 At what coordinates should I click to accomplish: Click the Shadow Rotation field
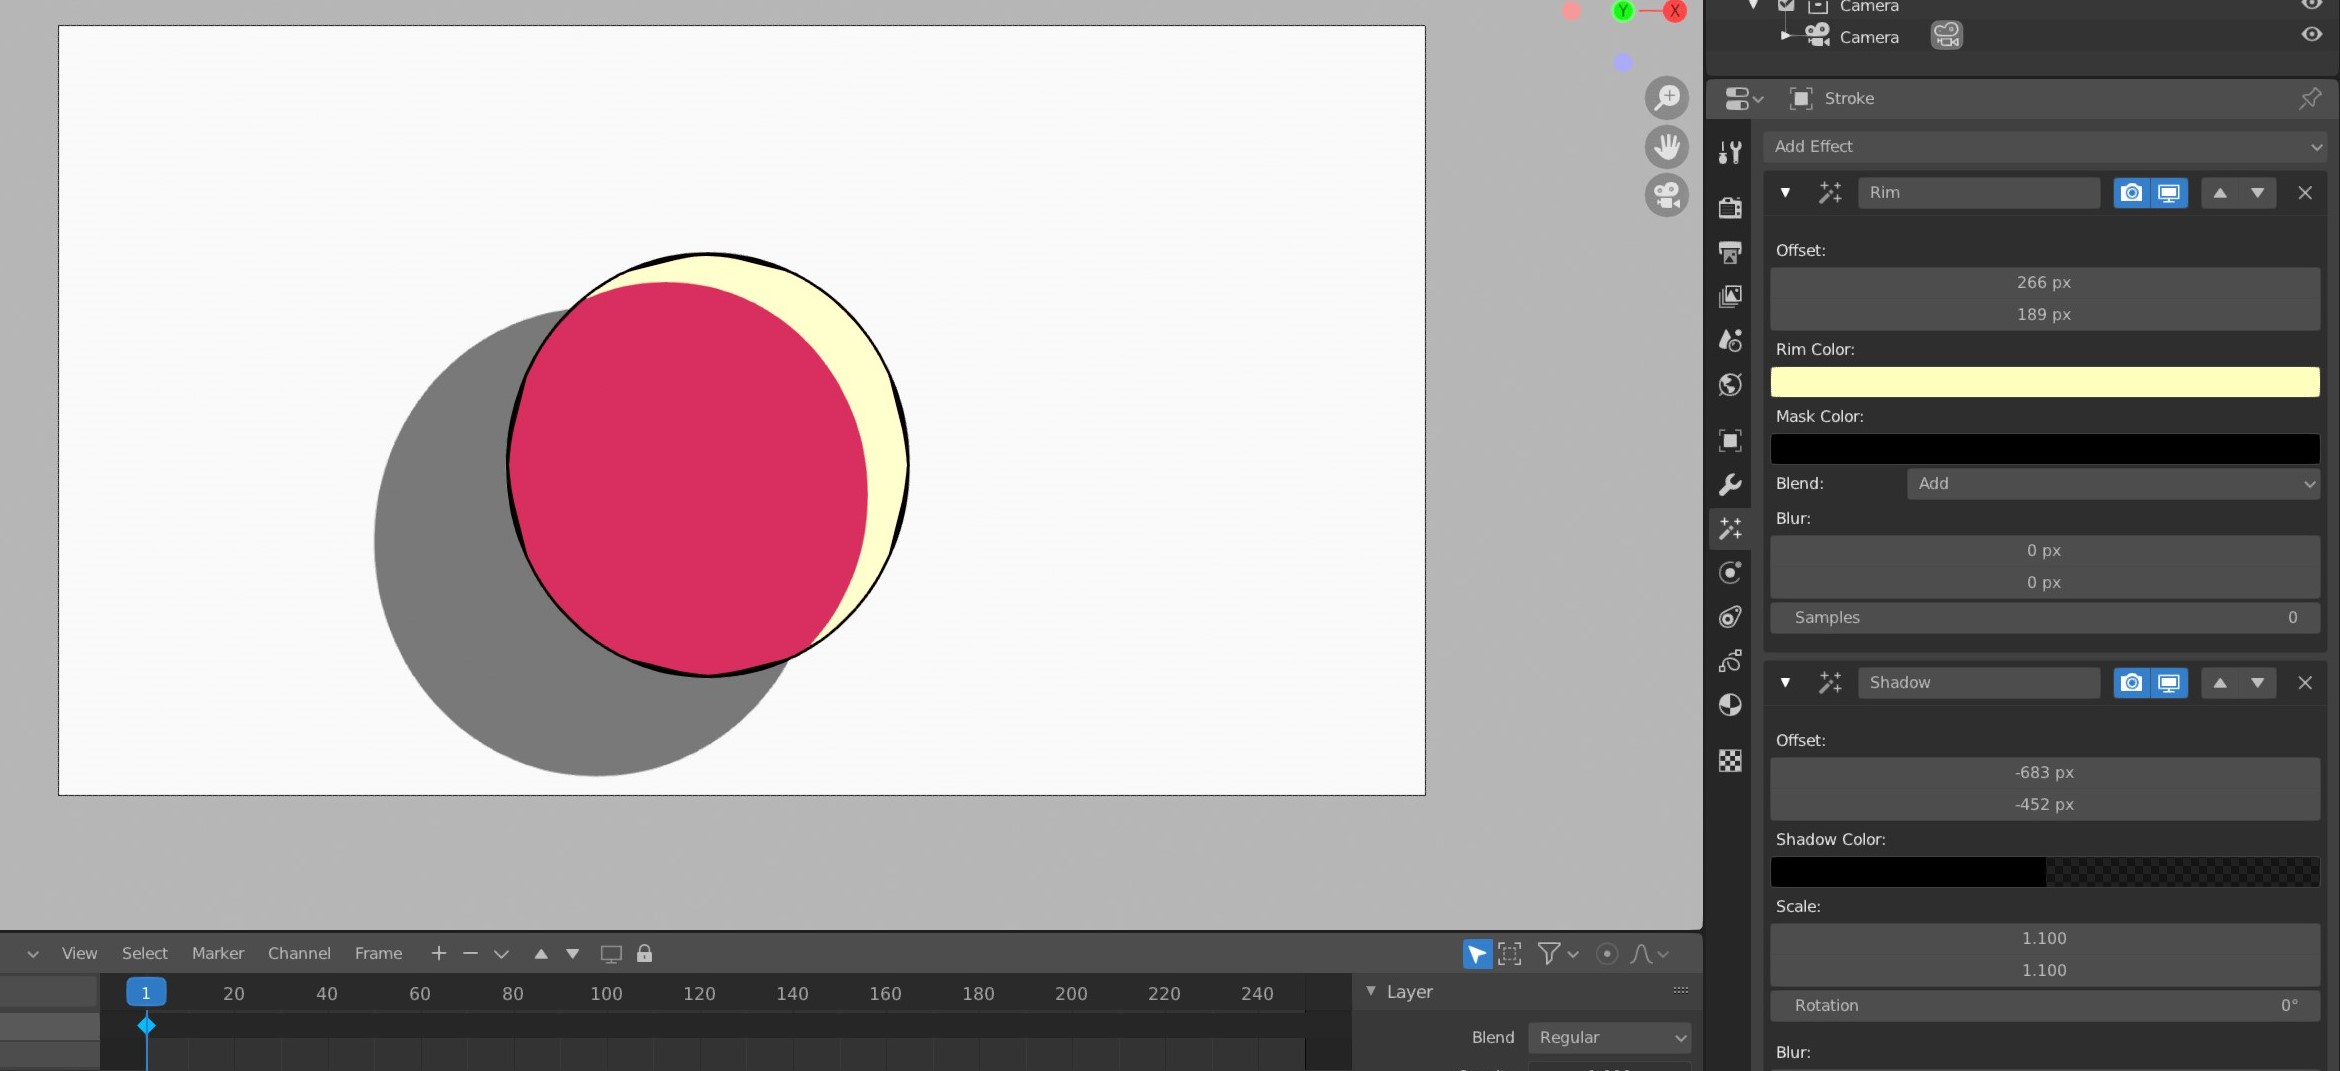2044,1006
